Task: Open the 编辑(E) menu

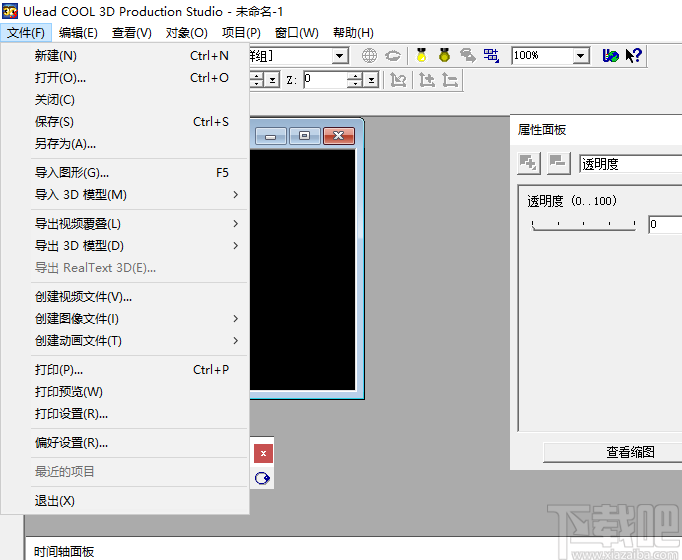Action: coord(78,33)
